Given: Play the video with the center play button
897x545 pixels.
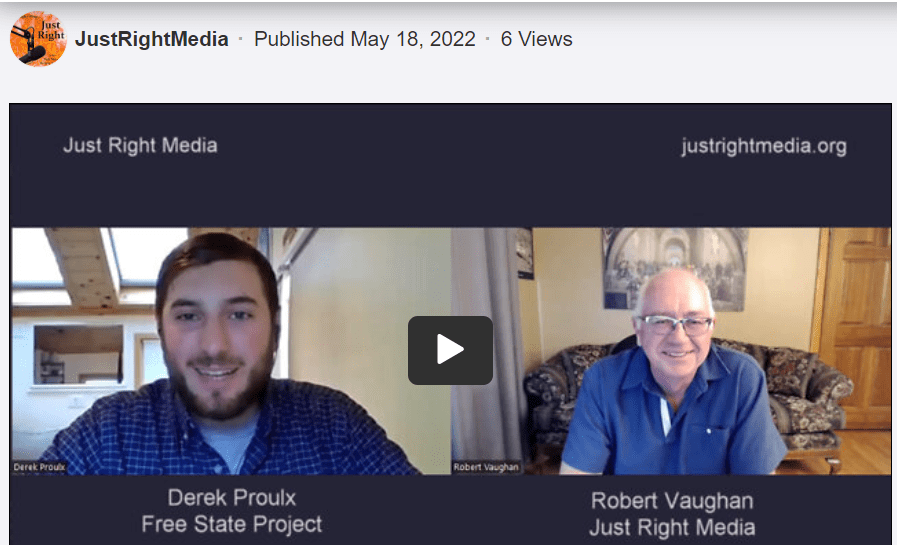Looking at the screenshot, I should [x=450, y=350].
